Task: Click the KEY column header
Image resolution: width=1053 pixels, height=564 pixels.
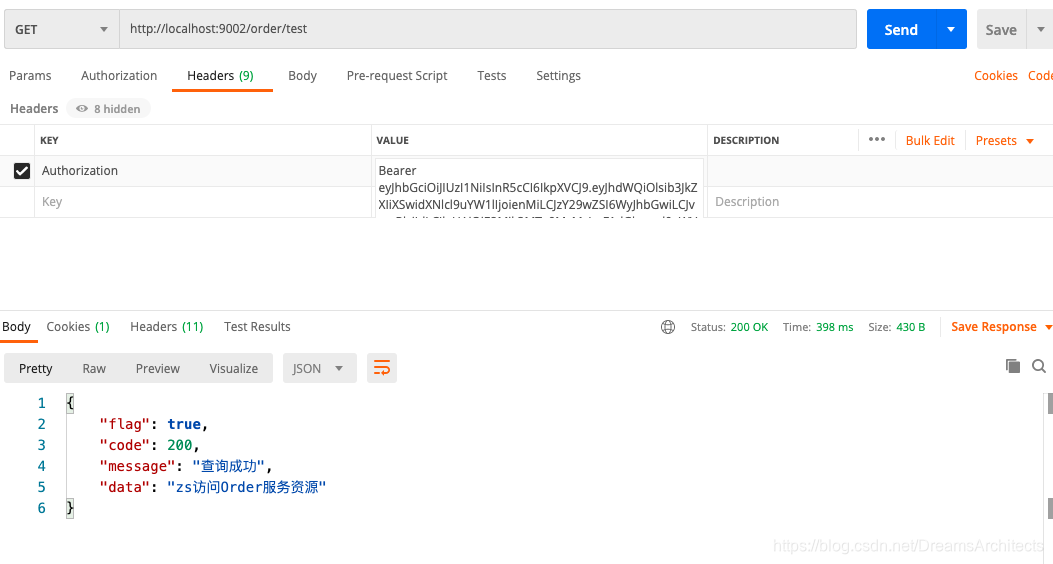Action: [x=49, y=140]
